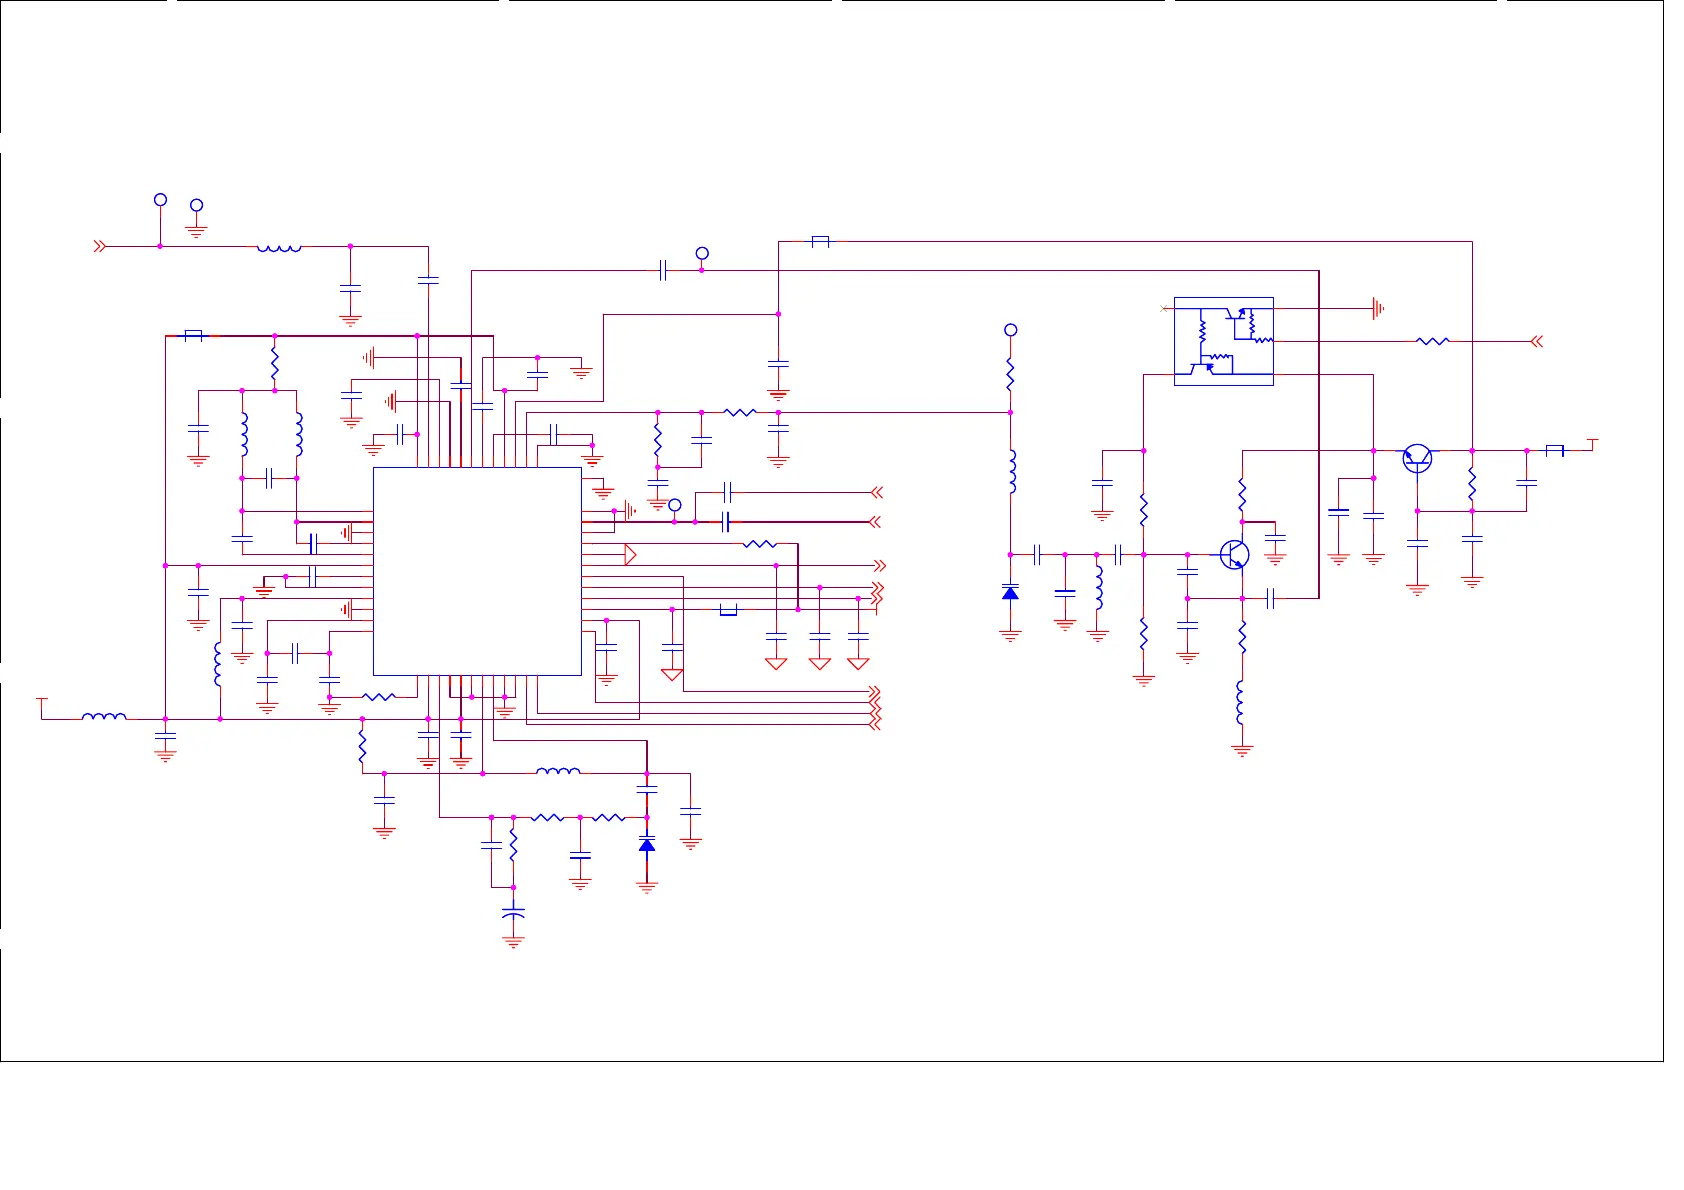The height and width of the screenshot is (1190, 1684).
Task: Click the input port arrow feeding the top inductor
Action: (x=99, y=246)
